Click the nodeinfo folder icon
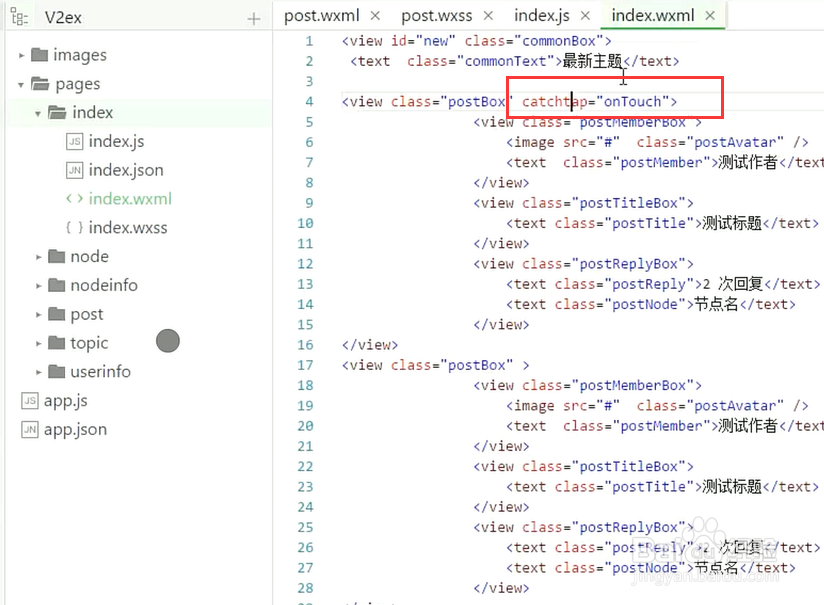 click(x=56, y=285)
